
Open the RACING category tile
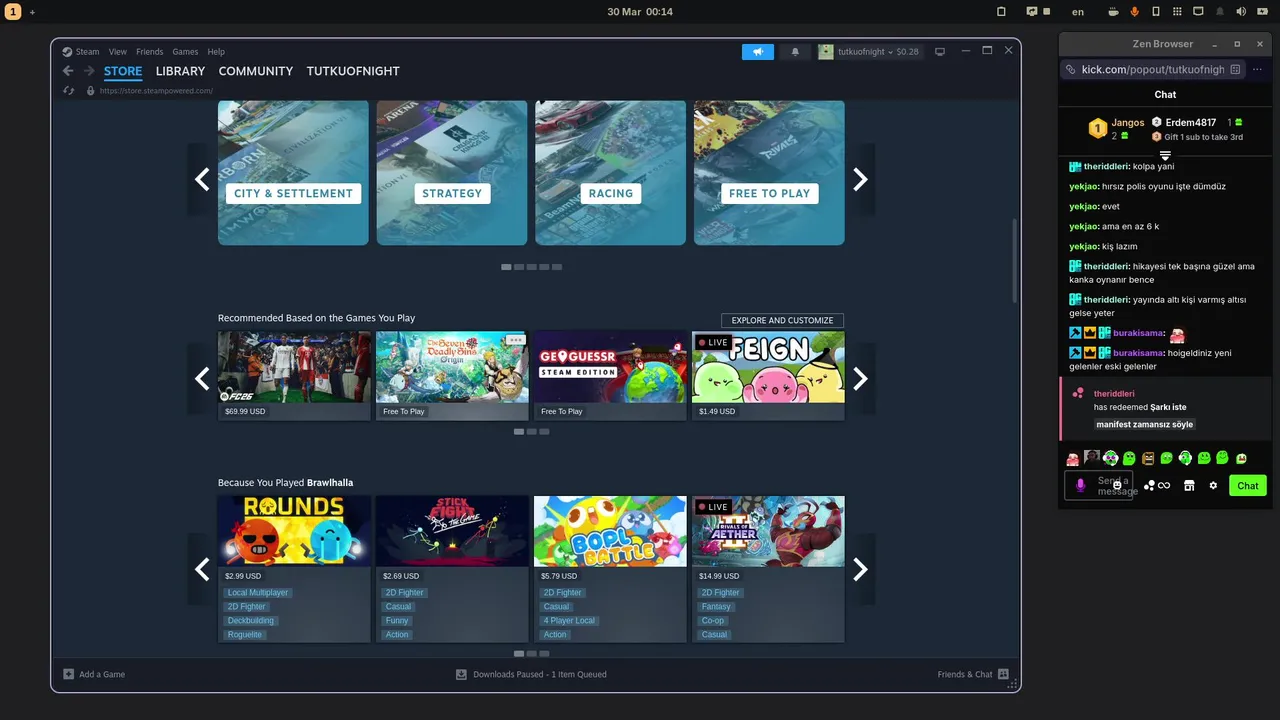(x=610, y=172)
